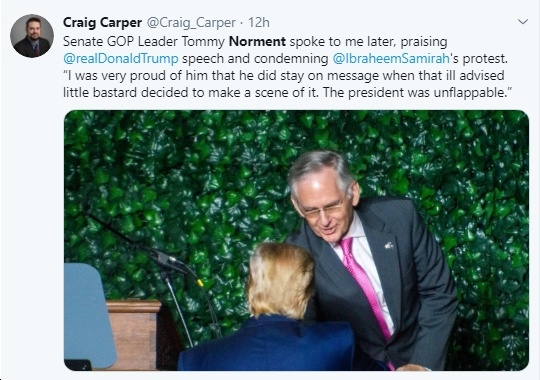Click the eyeglasses of gray-haired man
The image size is (540, 380).
[x=325, y=208]
